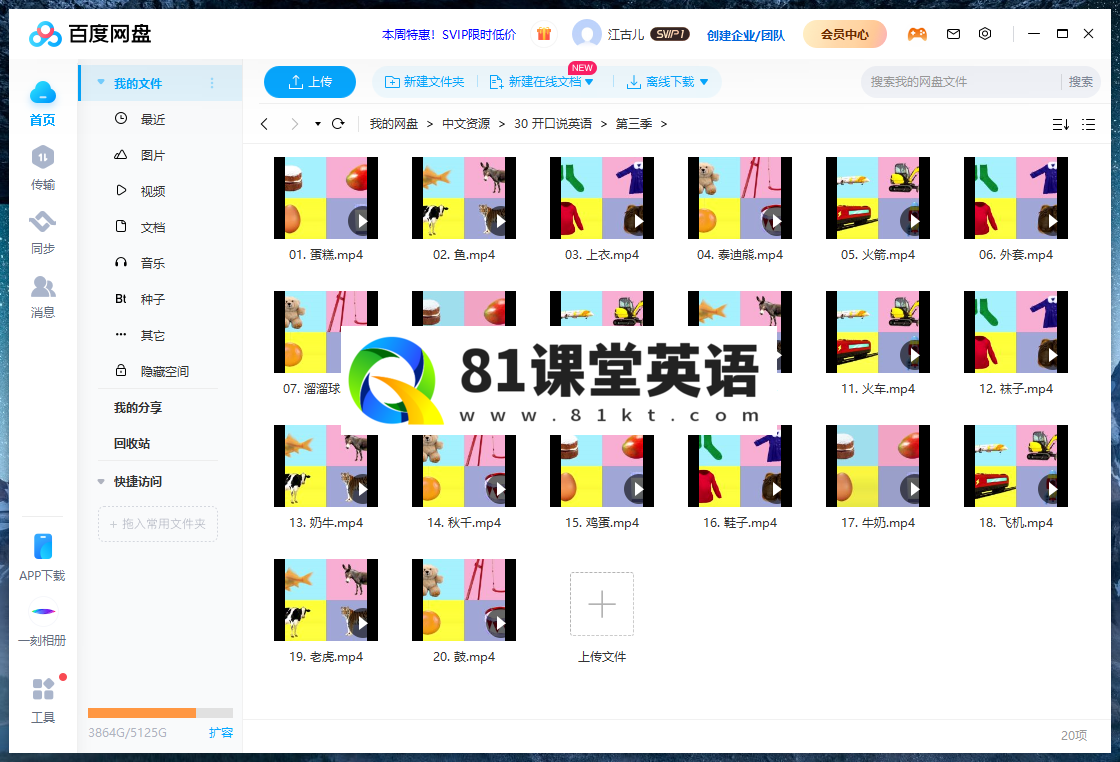Select video 13. 奶牛.mp4 thumbnail
Image resolution: width=1120 pixels, height=762 pixels.
[326, 466]
